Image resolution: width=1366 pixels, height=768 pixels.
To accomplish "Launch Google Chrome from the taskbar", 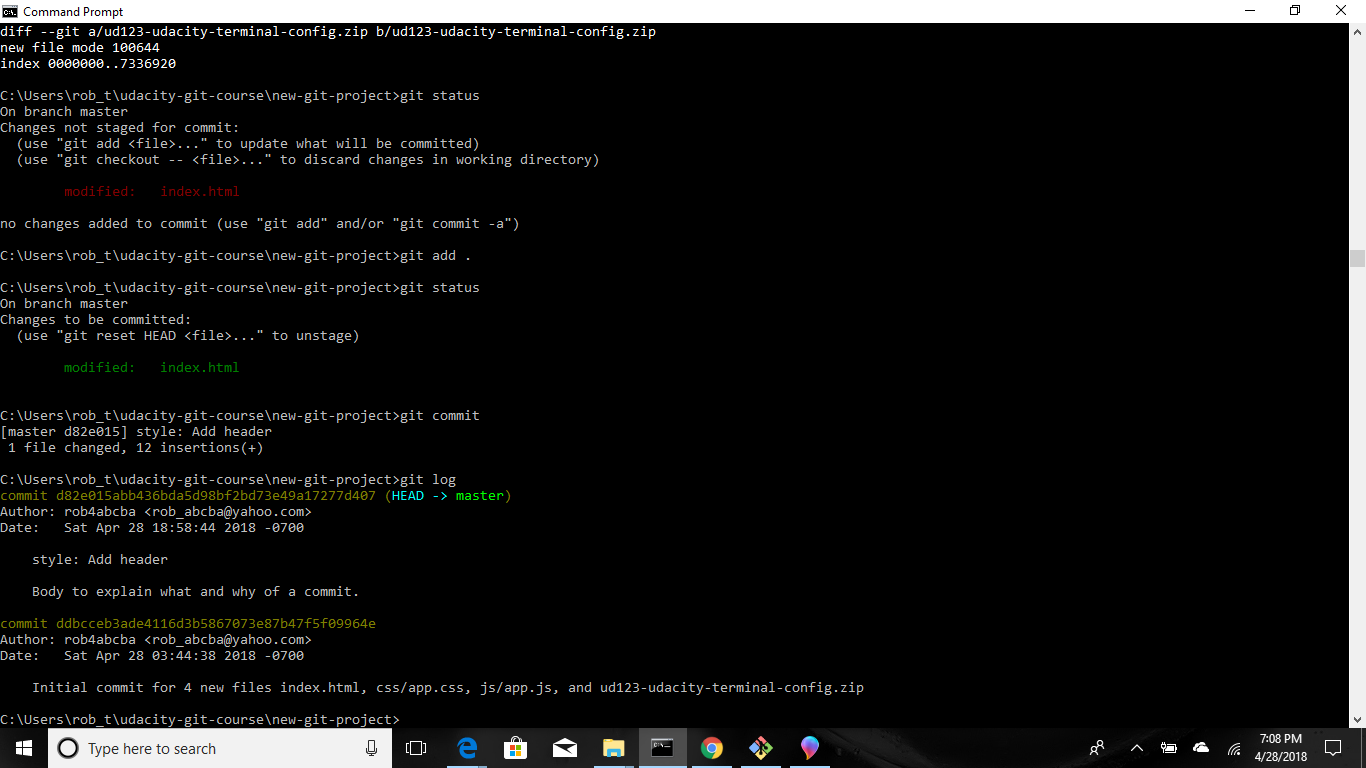I will [x=711, y=747].
